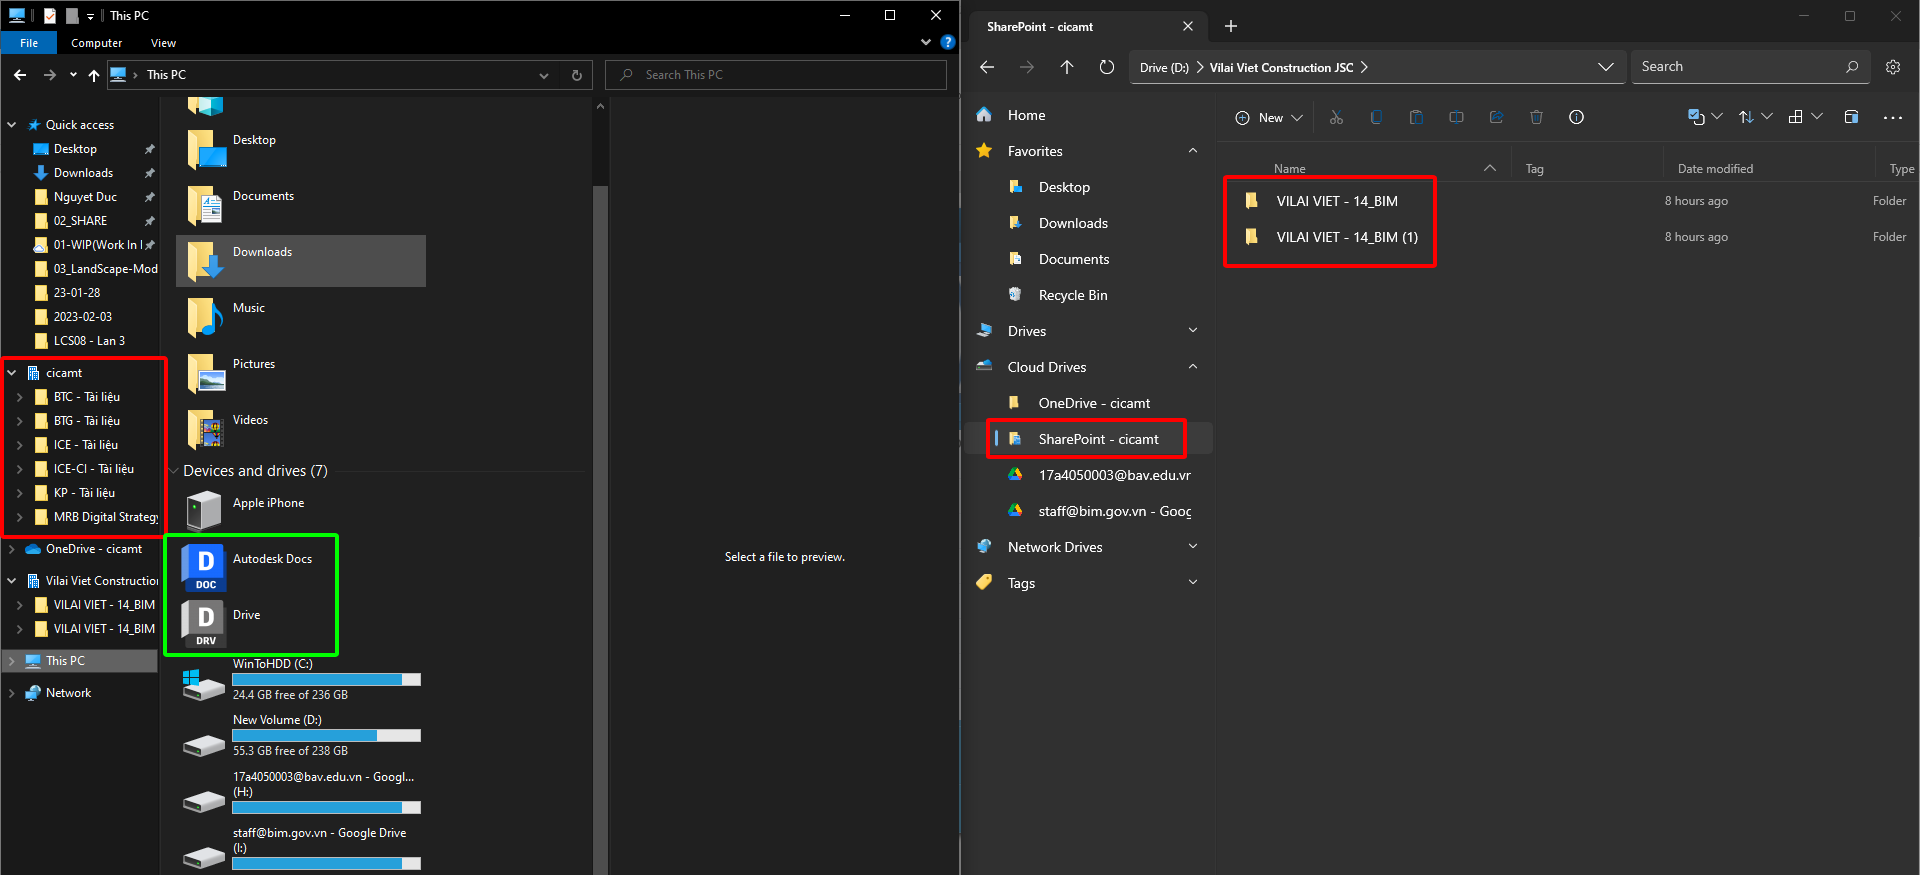Open the Music folder in This PC
This screenshot has width=1920, height=875.
[301, 317]
